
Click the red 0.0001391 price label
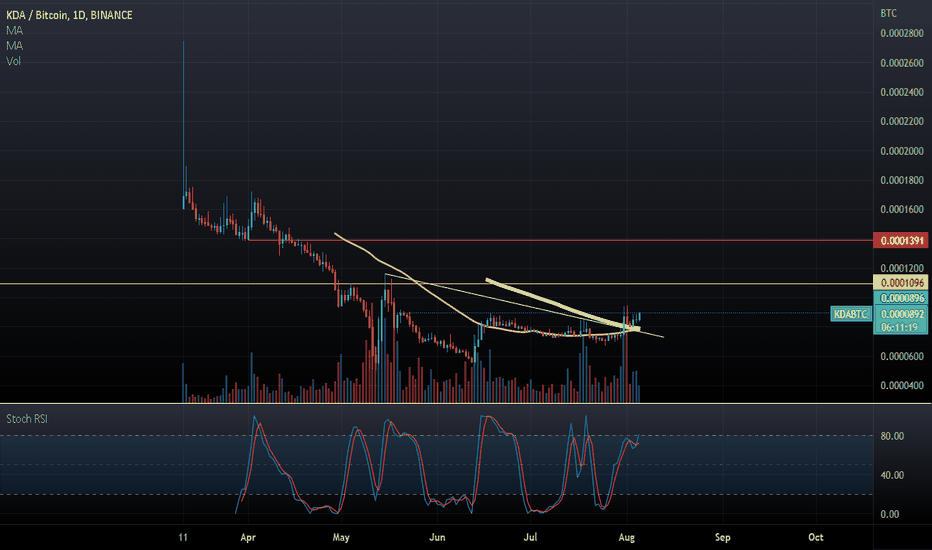902,241
